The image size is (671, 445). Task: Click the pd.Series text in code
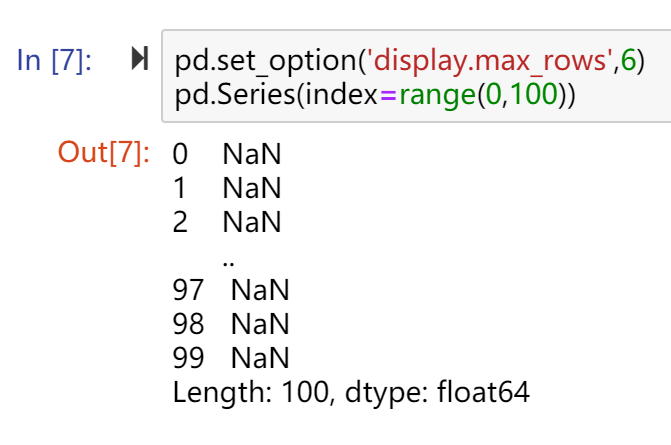232,95
